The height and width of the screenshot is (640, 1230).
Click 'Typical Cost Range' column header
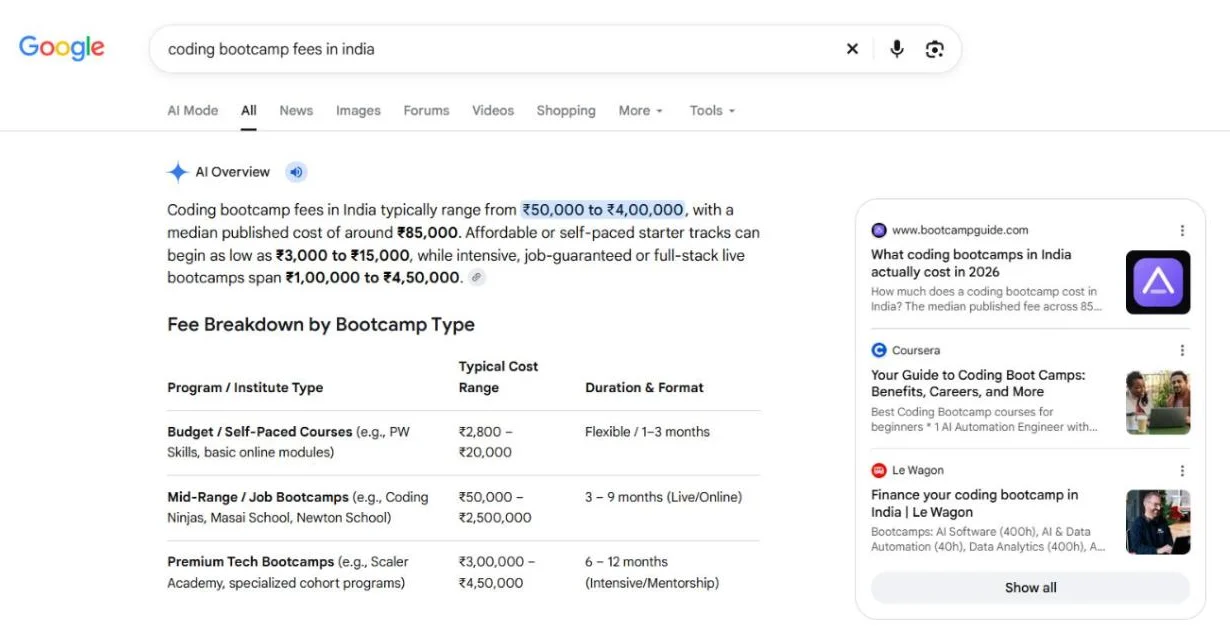coord(498,377)
